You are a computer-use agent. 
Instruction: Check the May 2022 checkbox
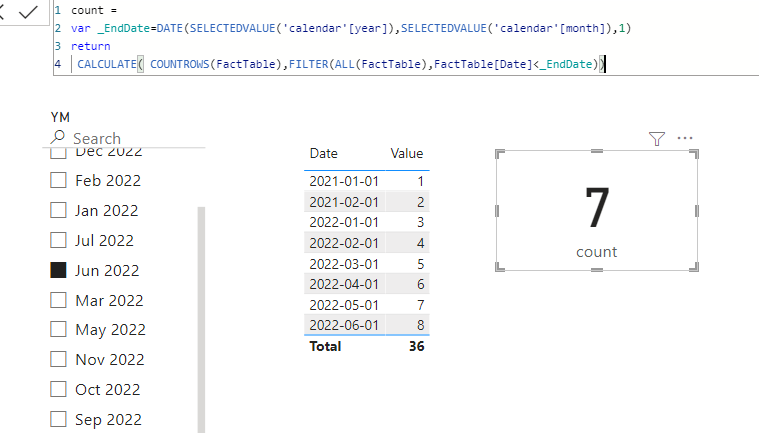(x=58, y=329)
